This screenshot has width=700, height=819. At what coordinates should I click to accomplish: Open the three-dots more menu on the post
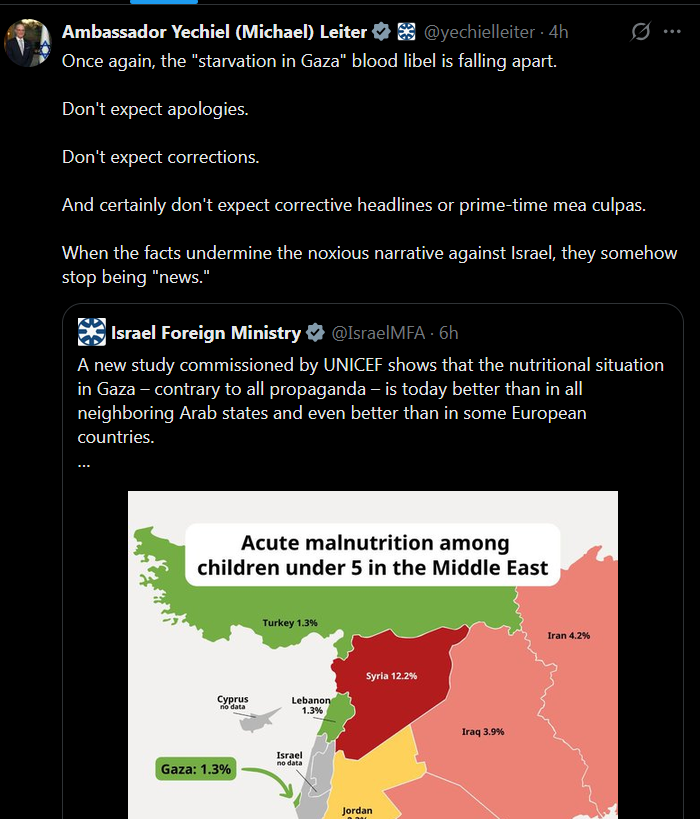point(672,31)
